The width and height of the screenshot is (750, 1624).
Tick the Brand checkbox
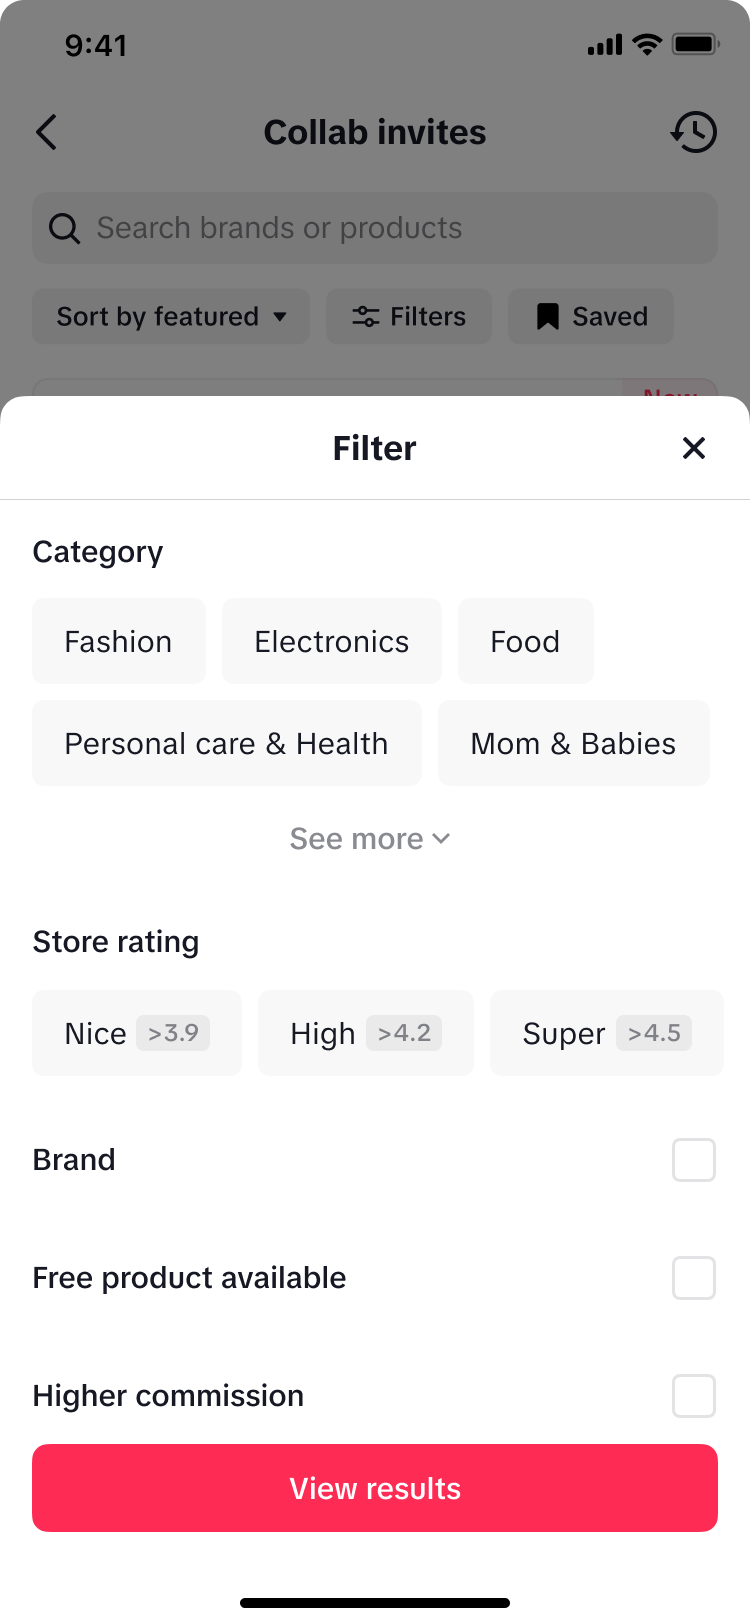coord(694,1160)
